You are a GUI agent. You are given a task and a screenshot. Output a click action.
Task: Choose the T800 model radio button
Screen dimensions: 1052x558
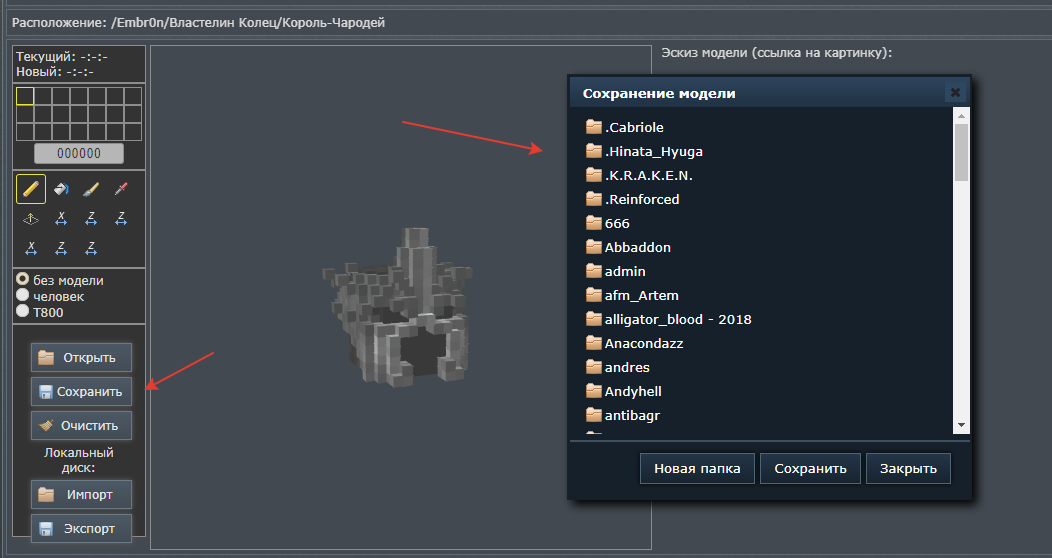tap(23, 311)
